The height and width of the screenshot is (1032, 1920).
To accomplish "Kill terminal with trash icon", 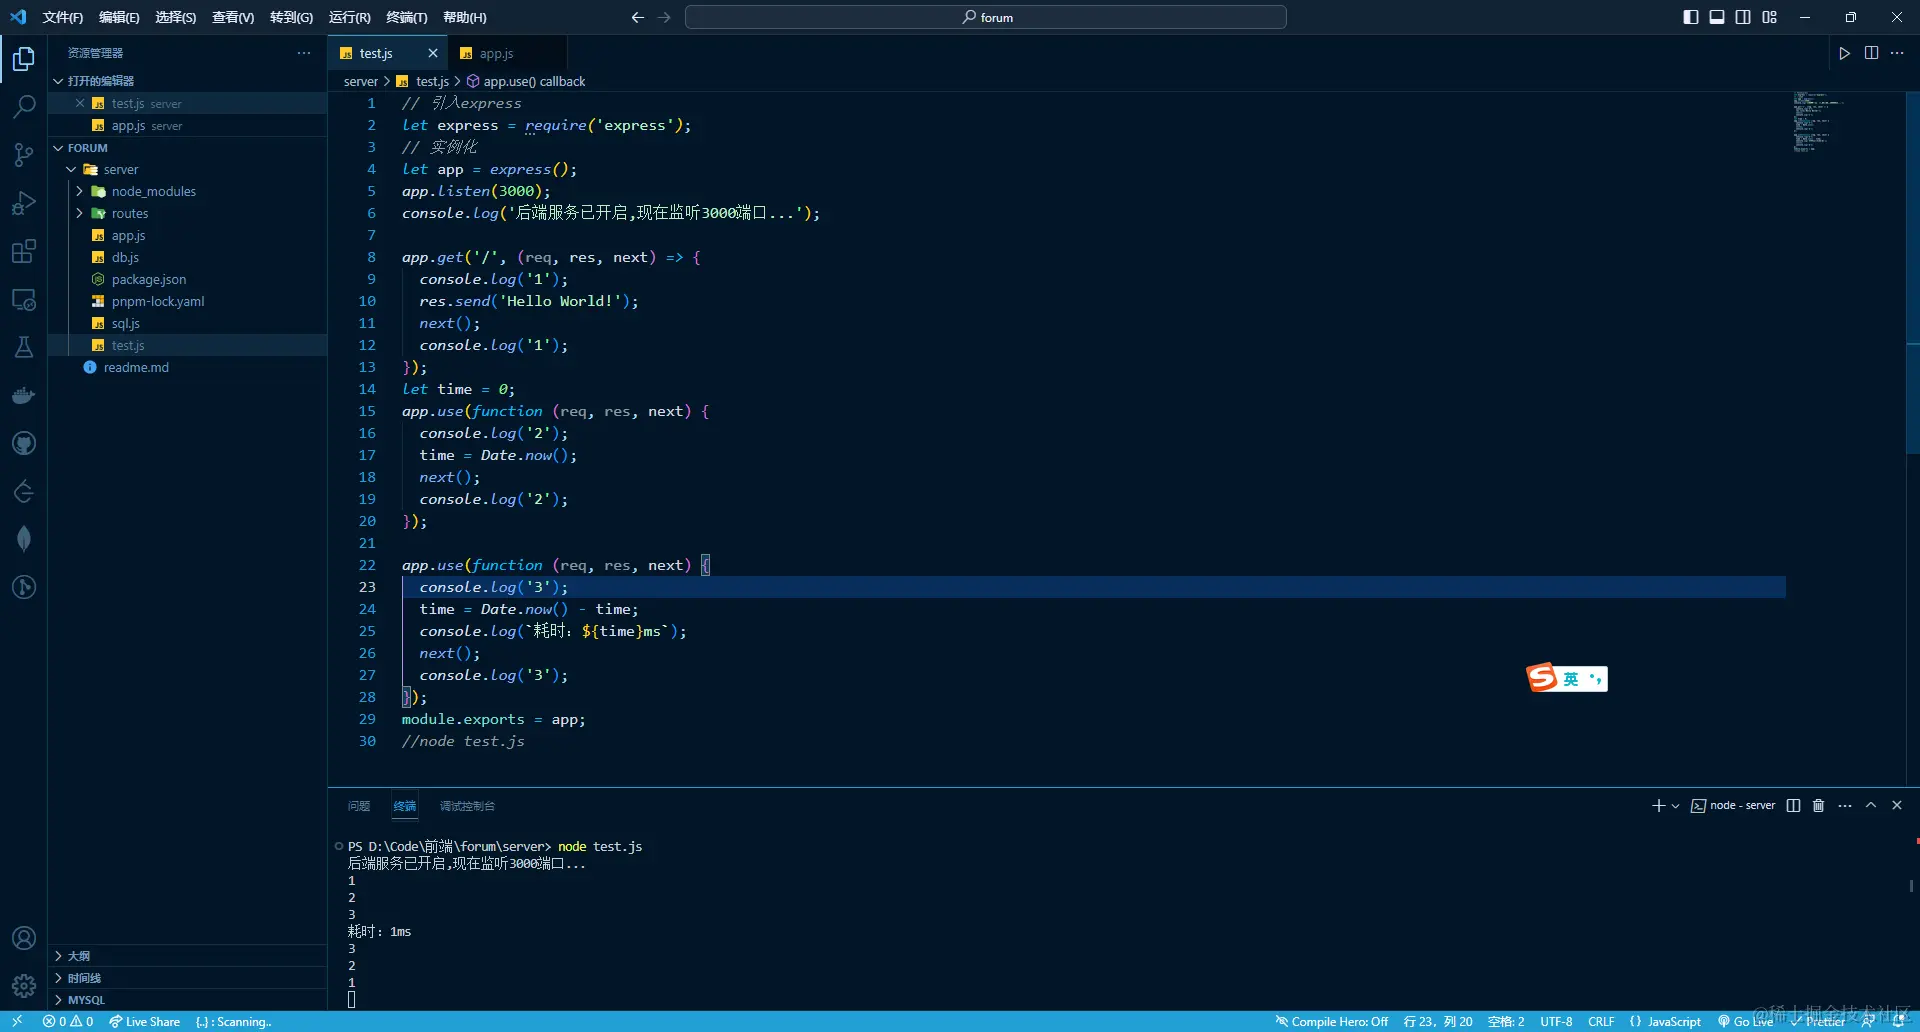I will (1819, 805).
